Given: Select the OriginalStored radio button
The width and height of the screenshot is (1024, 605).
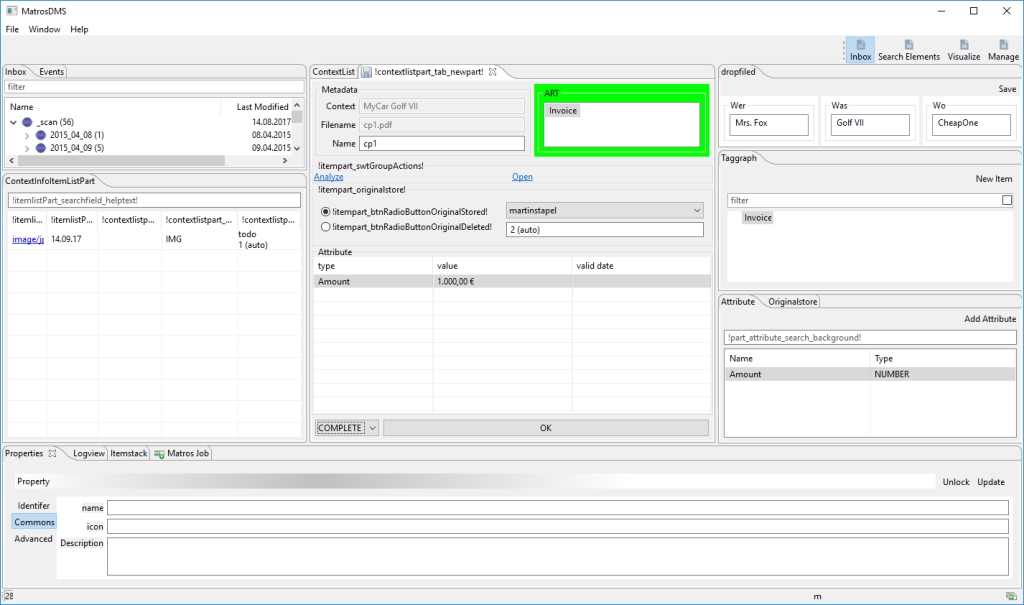Looking at the screenshot, I should tap(323, 210).
